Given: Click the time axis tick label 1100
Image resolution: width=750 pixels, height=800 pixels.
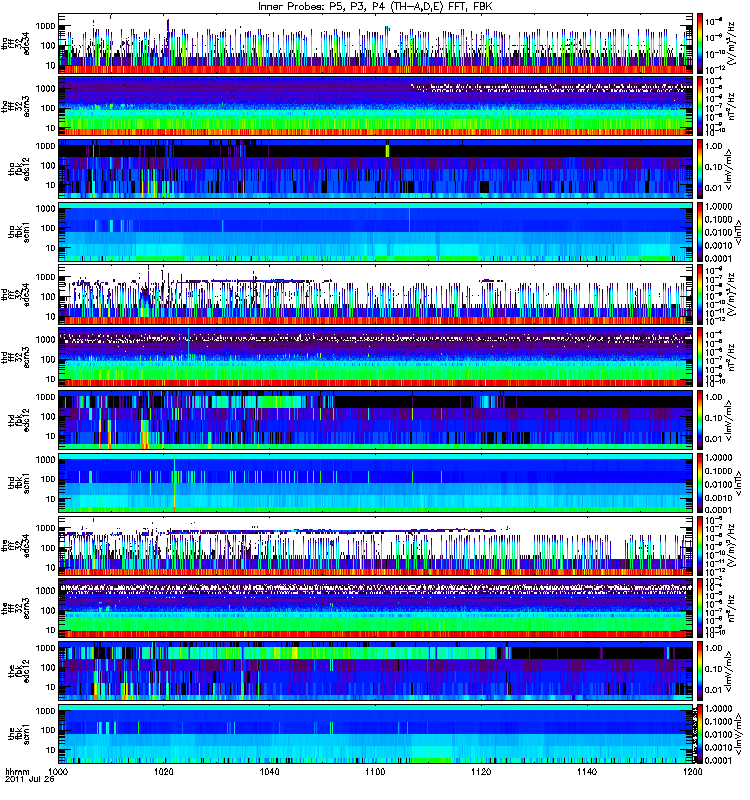Looking at the screenshot, I should point(375,772).
